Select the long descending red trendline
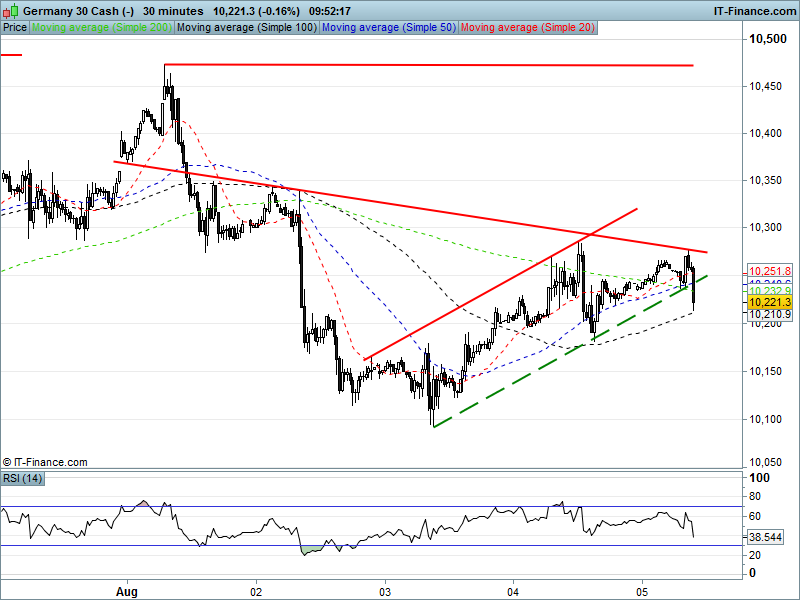The image size is (800, 600). (410, 207)
